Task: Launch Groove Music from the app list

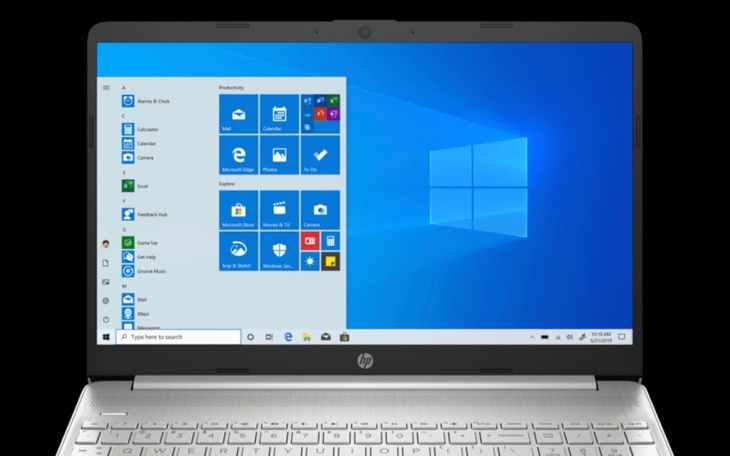Action: 144,271
